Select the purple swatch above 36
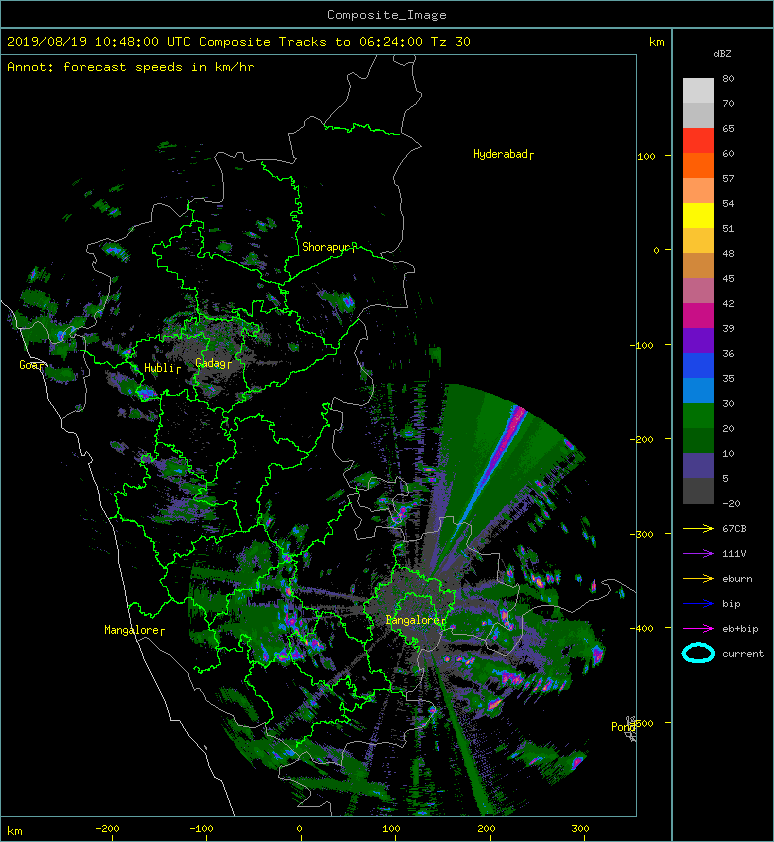 click(x=698, y=340)
